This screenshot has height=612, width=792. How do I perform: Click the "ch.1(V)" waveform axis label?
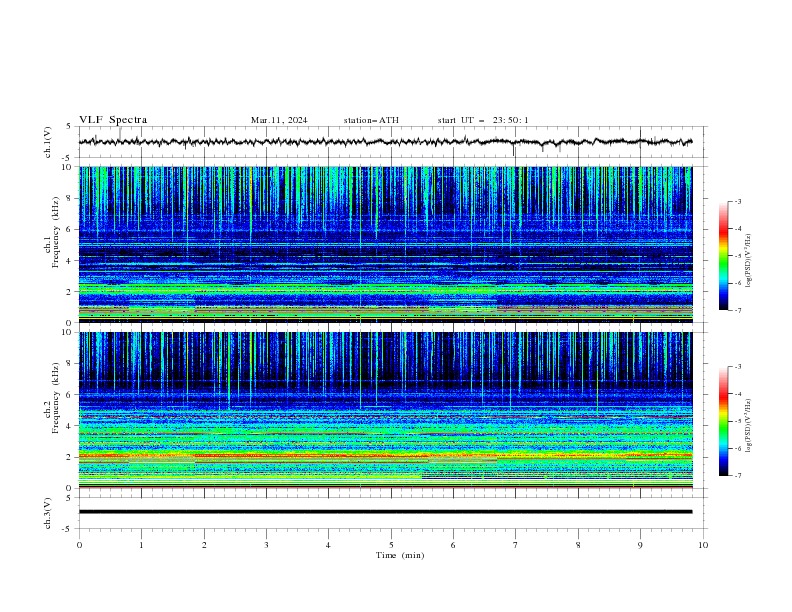pos(48,142)
